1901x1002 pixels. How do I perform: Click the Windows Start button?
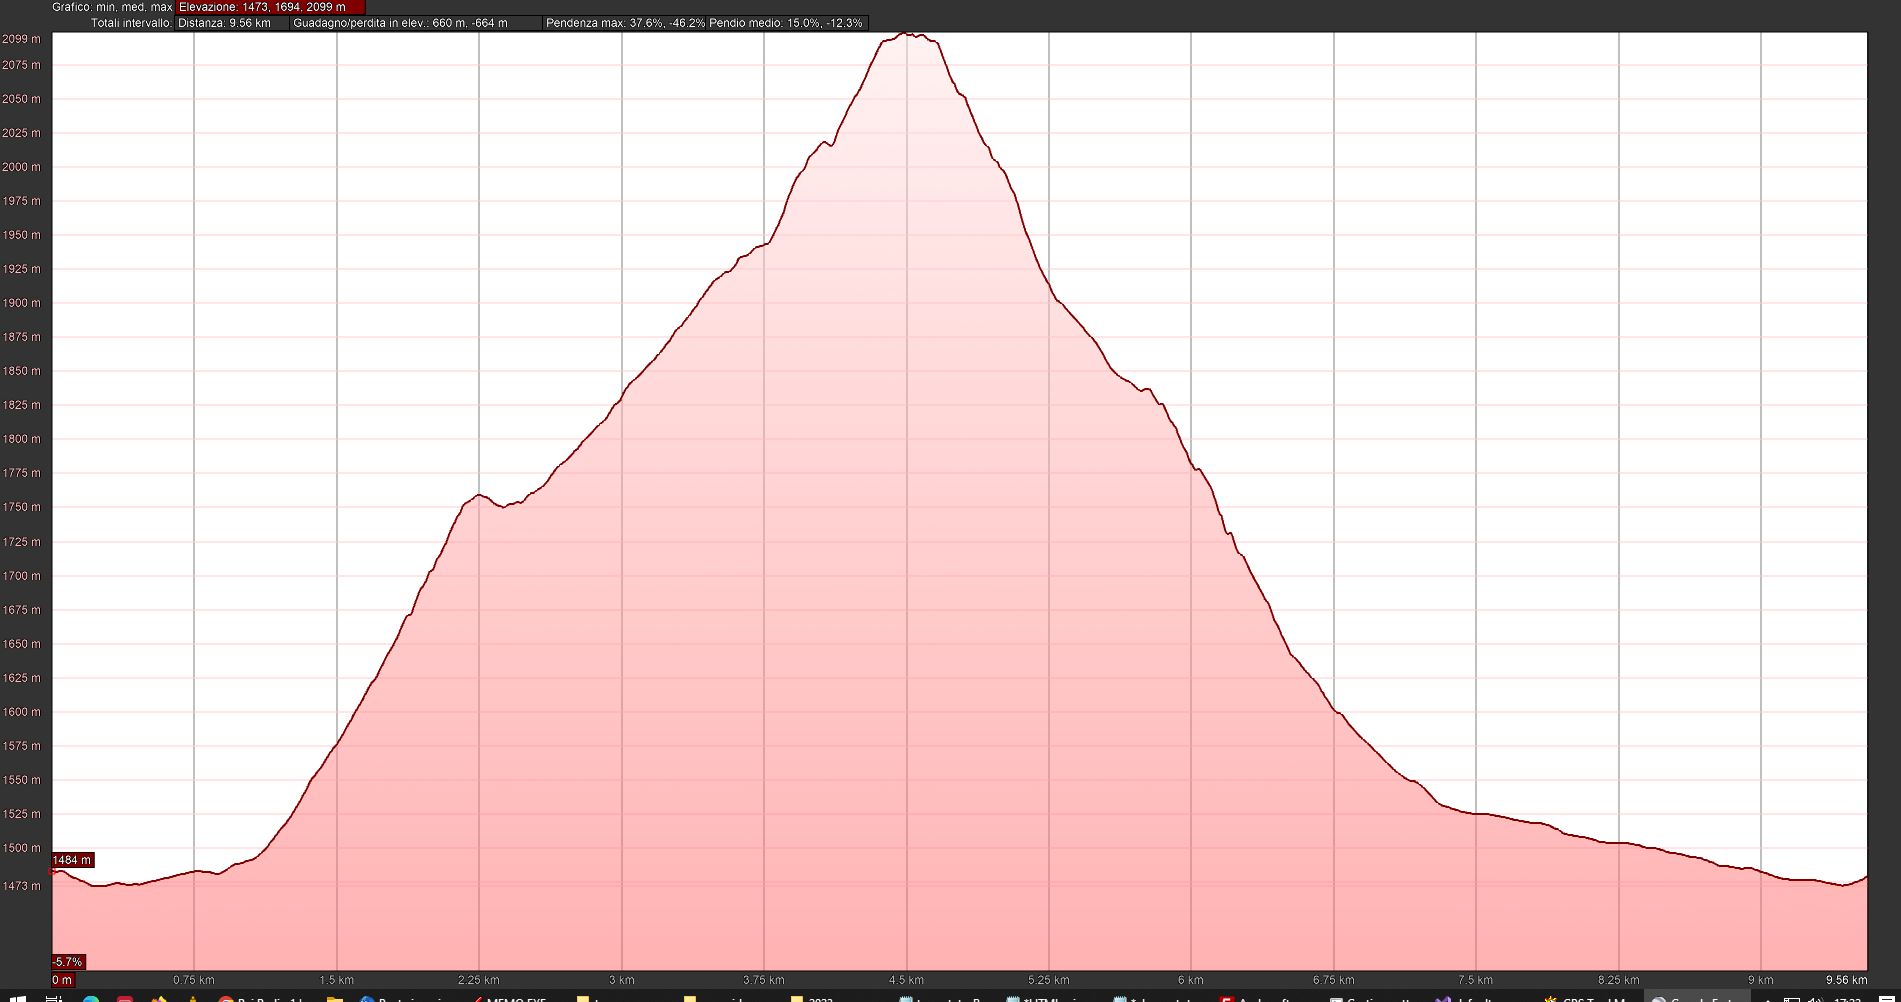click(17, 998)
